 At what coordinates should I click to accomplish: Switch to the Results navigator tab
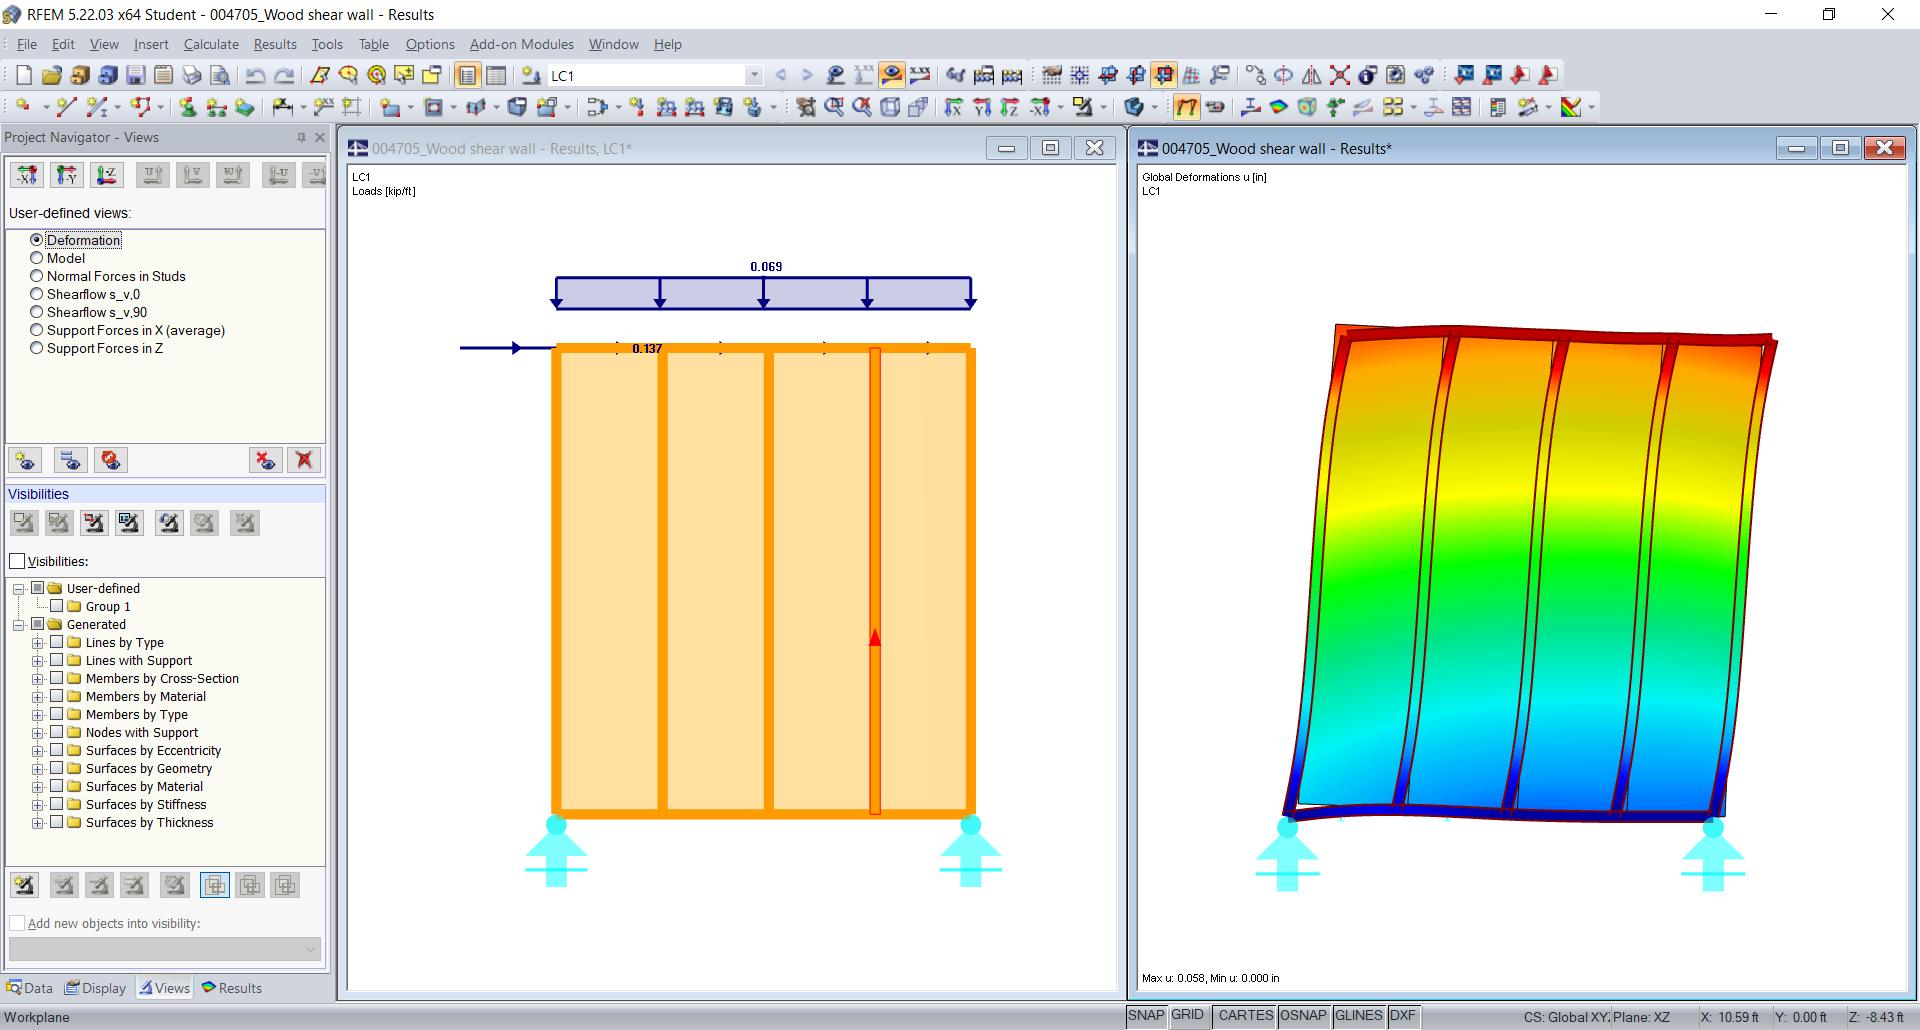point(232,988)
